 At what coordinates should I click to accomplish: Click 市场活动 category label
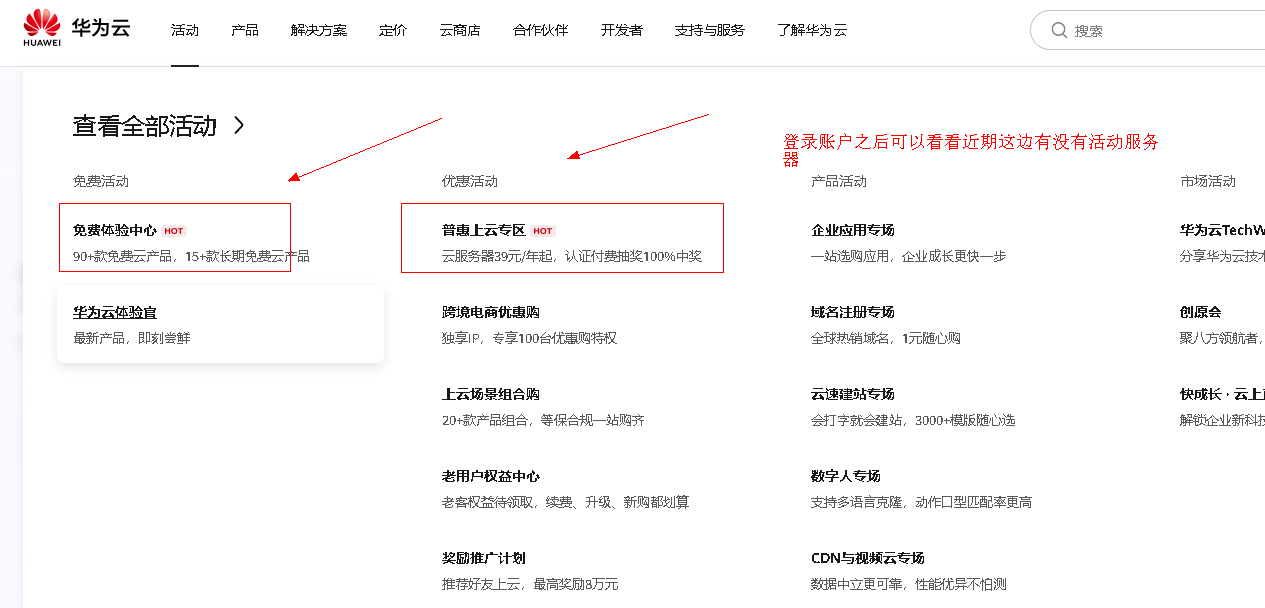click(1208, 181)
